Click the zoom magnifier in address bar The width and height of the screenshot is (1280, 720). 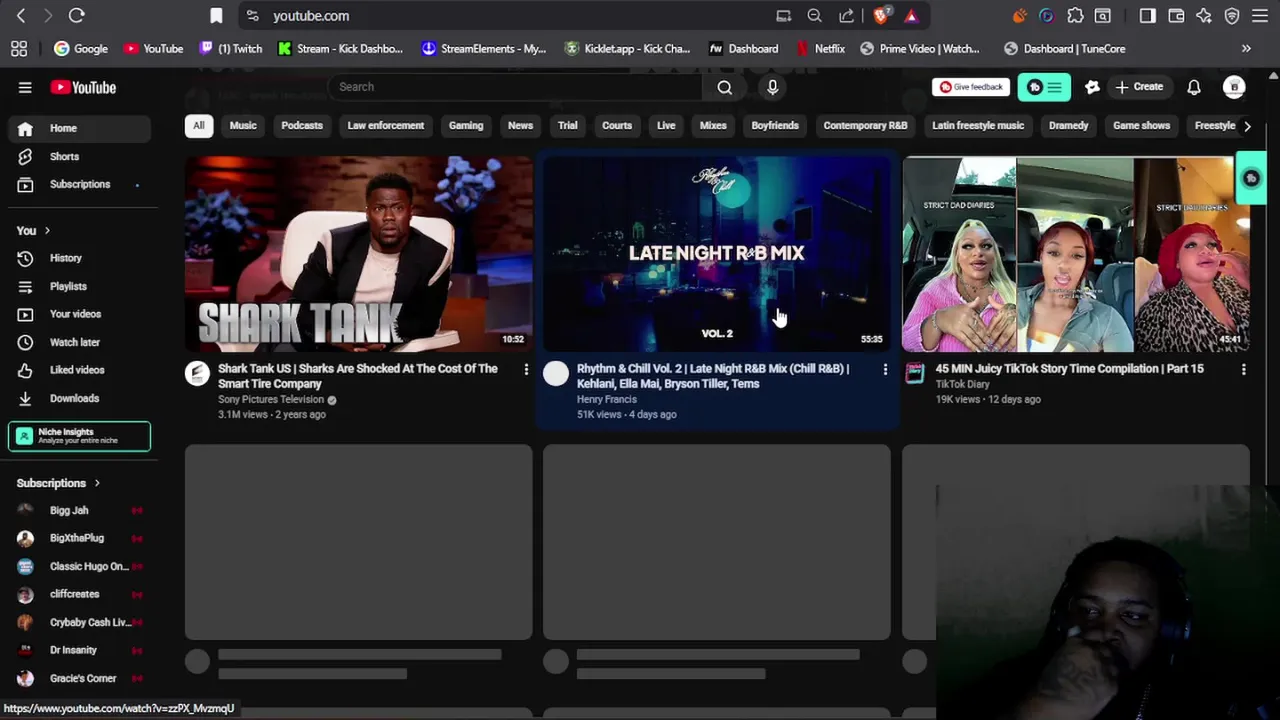tap(814, 15)
